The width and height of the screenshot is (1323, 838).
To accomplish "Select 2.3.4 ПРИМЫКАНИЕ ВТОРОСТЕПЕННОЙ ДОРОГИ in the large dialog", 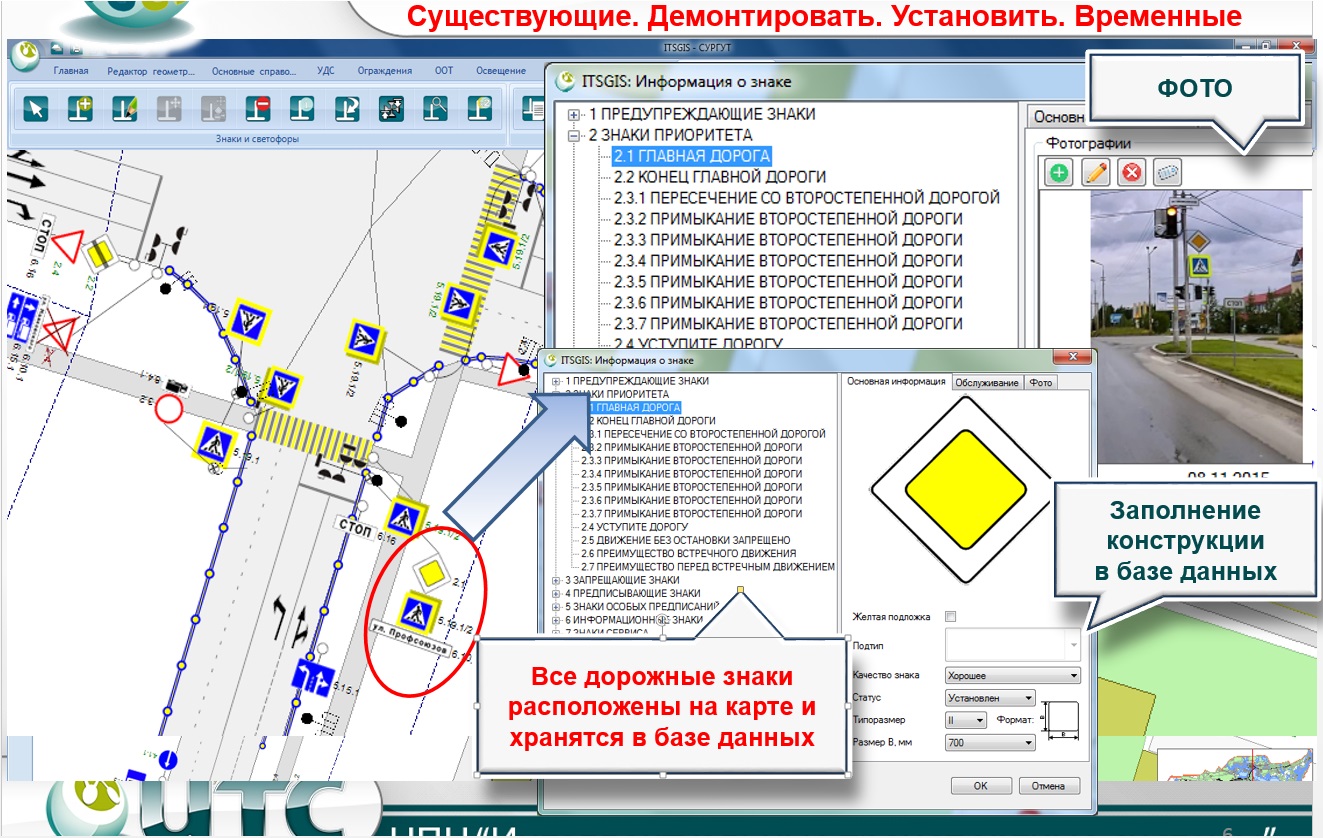I will pos(788,261).
